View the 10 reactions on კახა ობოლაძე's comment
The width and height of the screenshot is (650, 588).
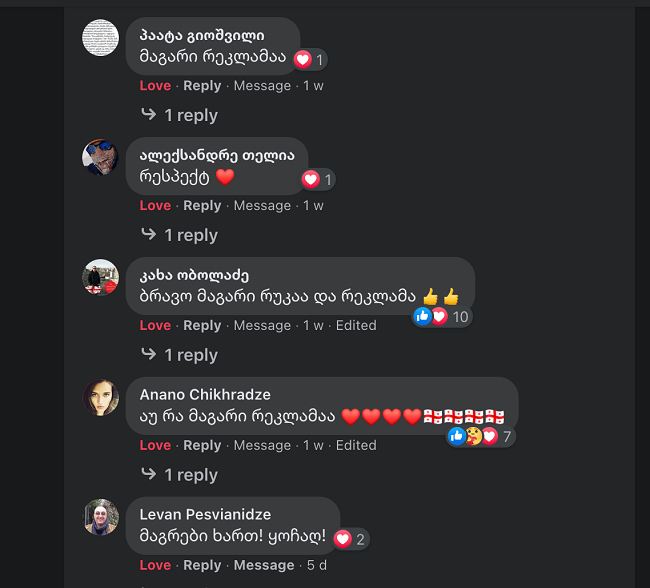pos(442,317)
